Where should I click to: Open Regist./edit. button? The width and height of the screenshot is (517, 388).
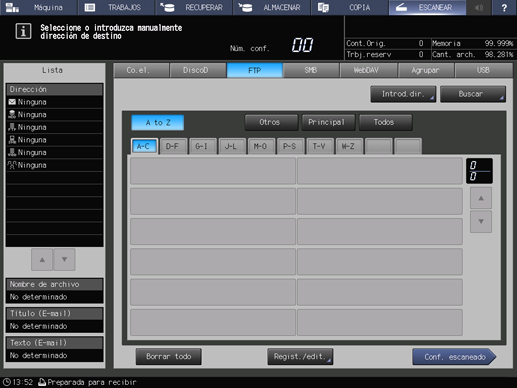point(300,357)
